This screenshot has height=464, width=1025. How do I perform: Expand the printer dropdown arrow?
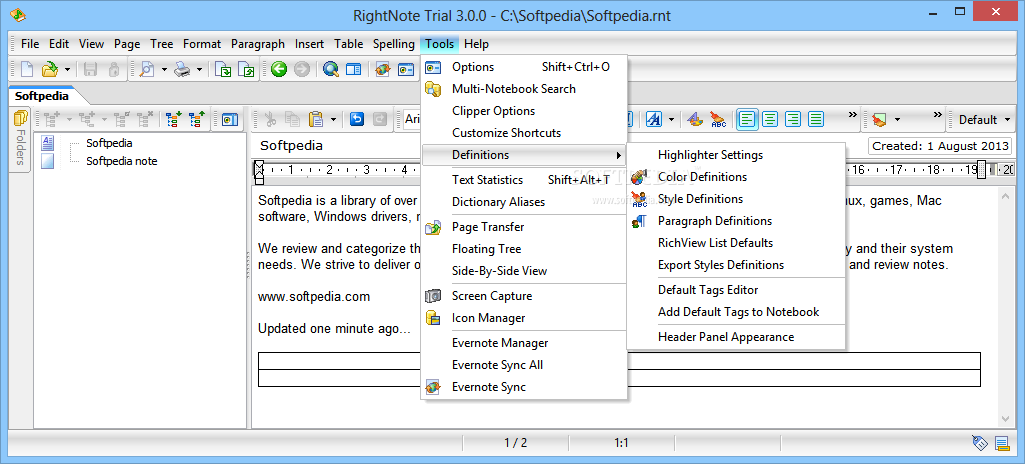point(199,69)
